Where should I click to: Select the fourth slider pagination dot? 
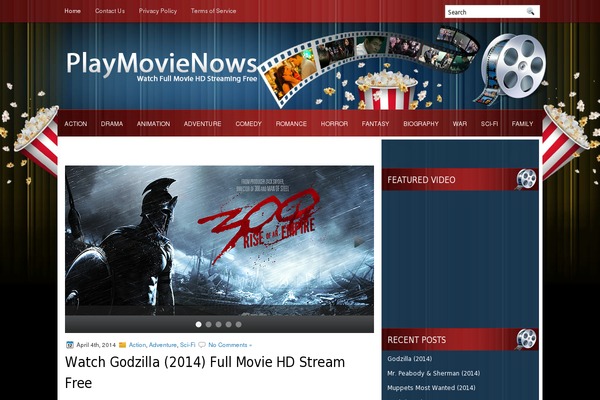(x=228, y=324)
